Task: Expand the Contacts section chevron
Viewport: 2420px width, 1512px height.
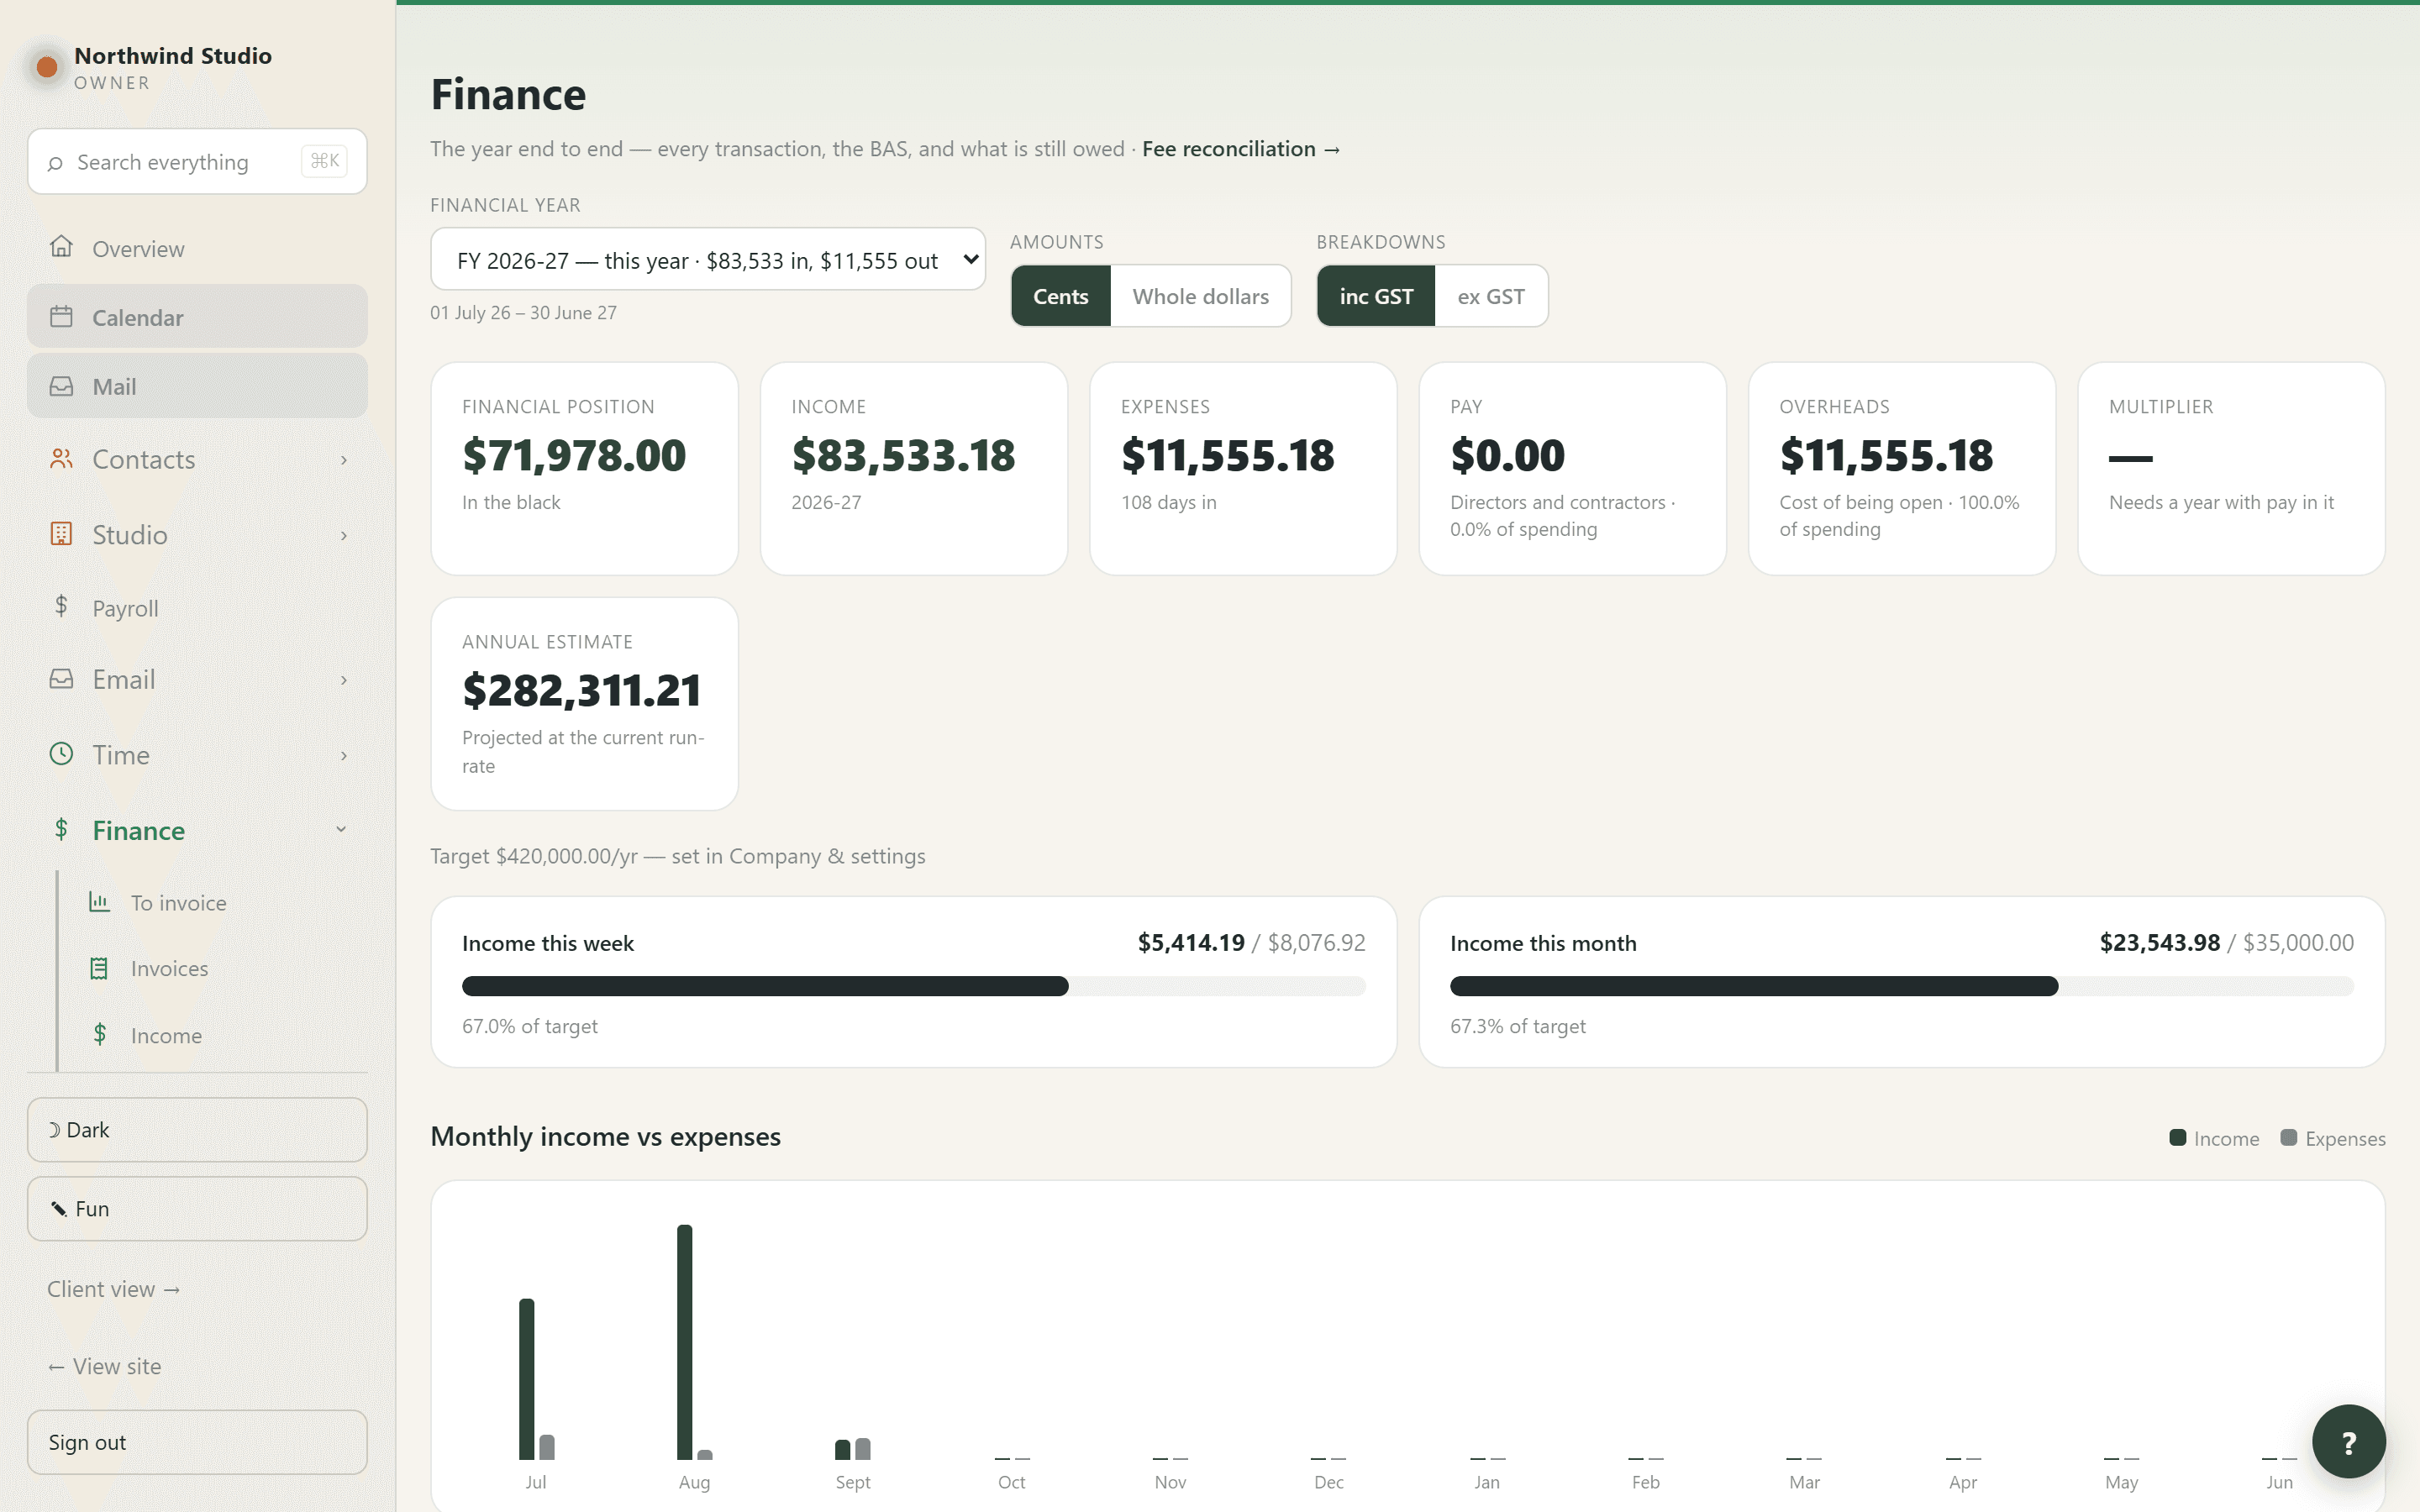Action: pyautogui.click(x=343, y=460)
